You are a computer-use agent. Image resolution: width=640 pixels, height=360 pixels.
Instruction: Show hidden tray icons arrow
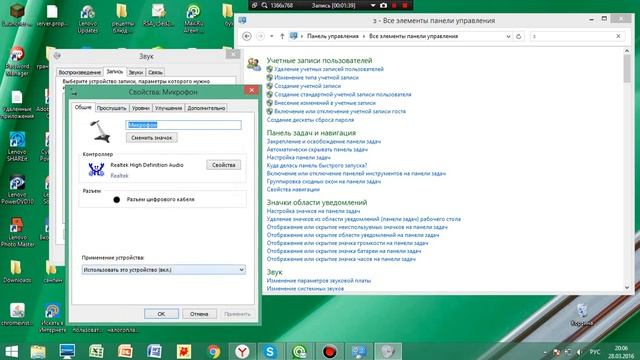pos(545,352)
